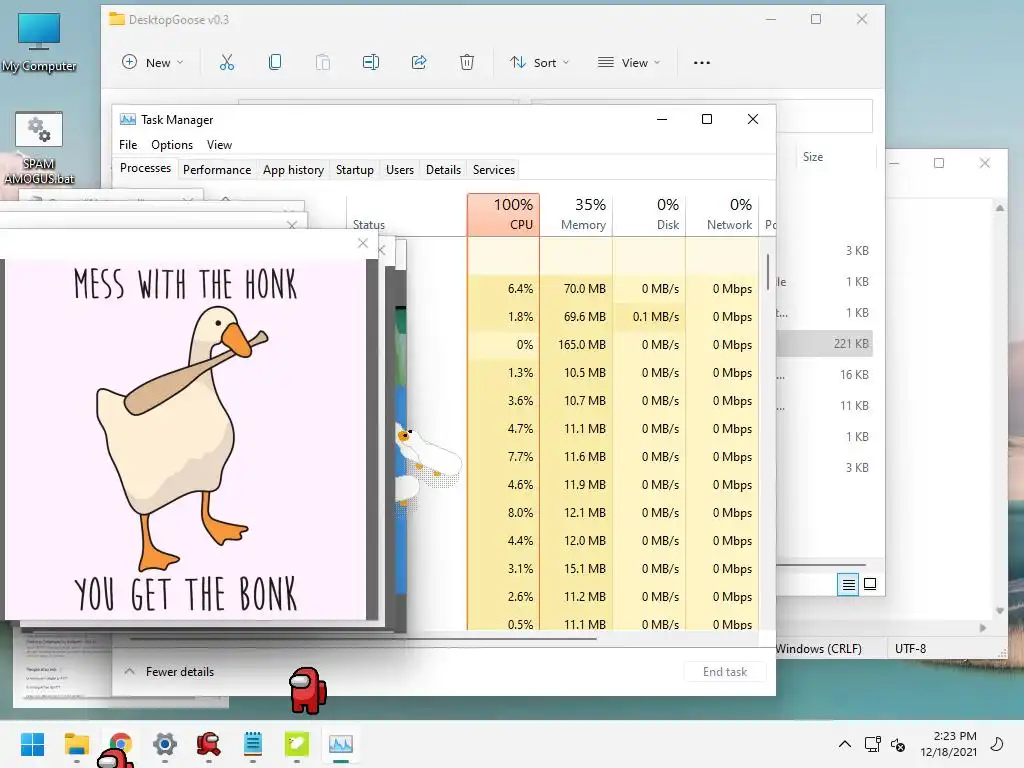Close the Mess With The Honk popup
The height and width of the screenshot is (768, 1024).
pyautogui.click(x=363, y=243)
